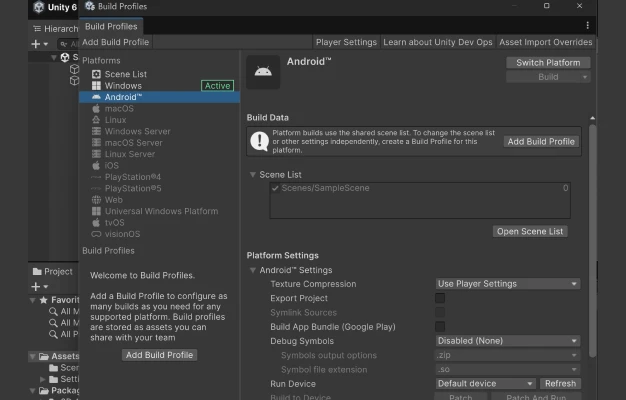Collapse the Android Settings section
This screenshot has height=400, width=626.
(x=253, y=270)
